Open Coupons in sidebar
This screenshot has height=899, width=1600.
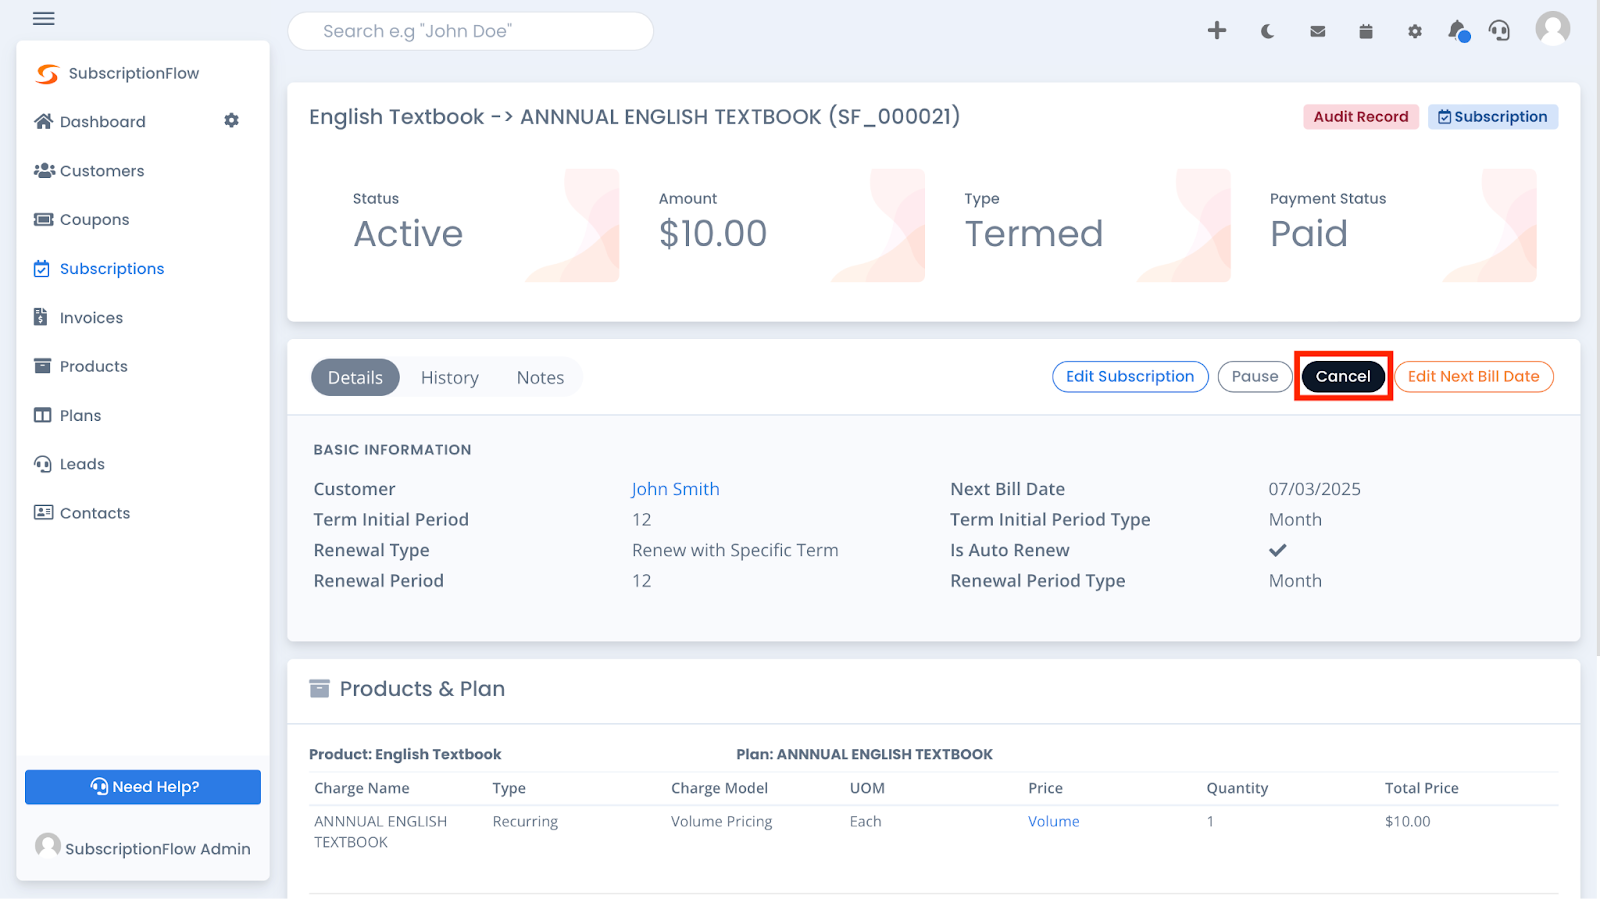coord(82,220)
